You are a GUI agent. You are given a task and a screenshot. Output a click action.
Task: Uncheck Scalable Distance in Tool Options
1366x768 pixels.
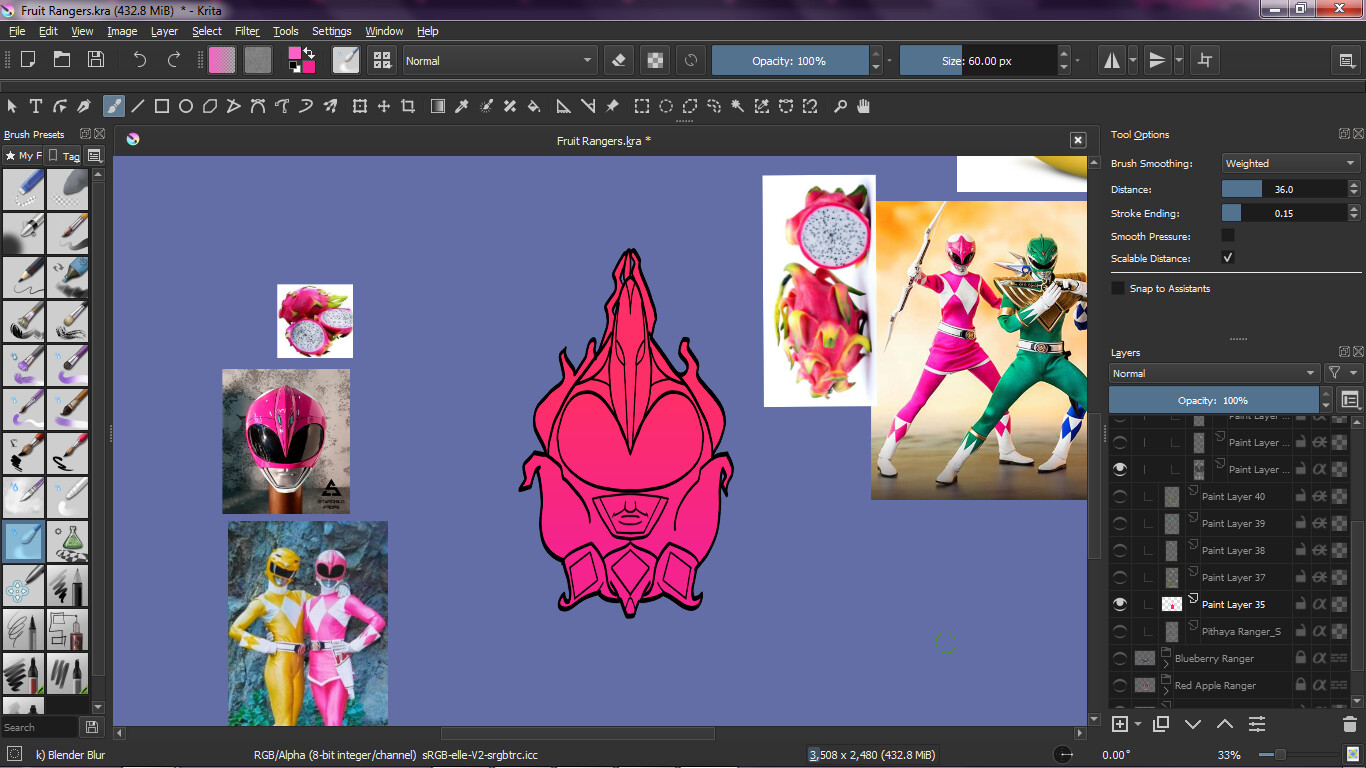(1228, 258)
